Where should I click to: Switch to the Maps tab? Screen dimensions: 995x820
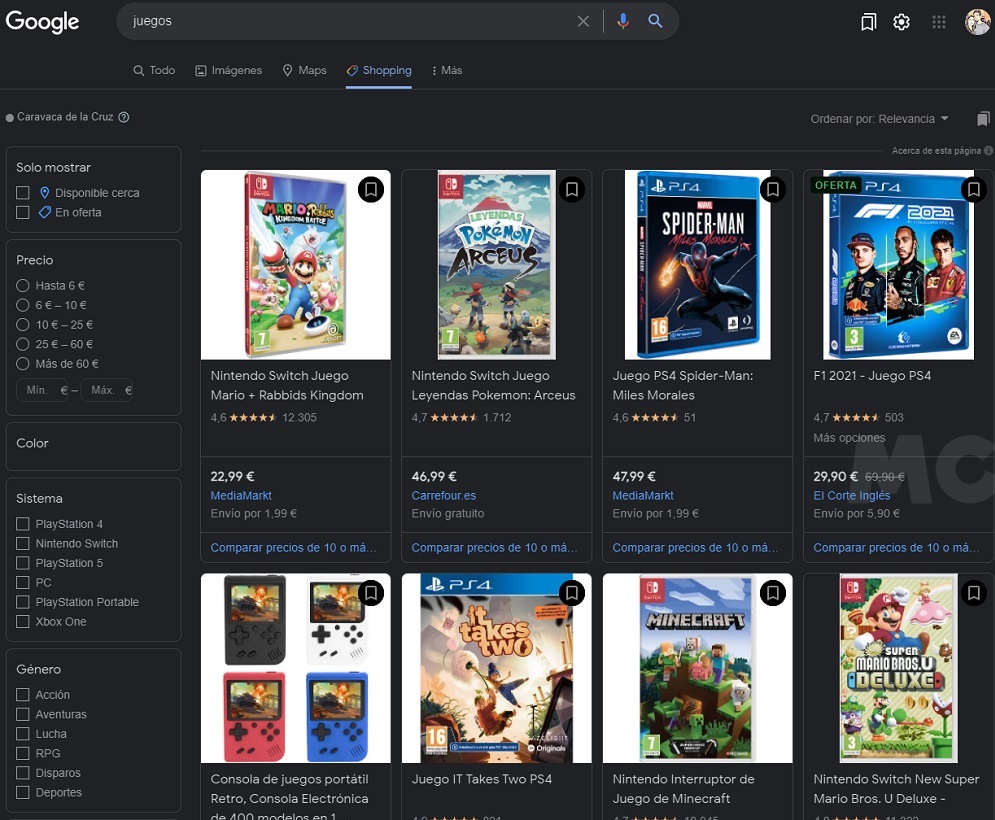(304, 71)
